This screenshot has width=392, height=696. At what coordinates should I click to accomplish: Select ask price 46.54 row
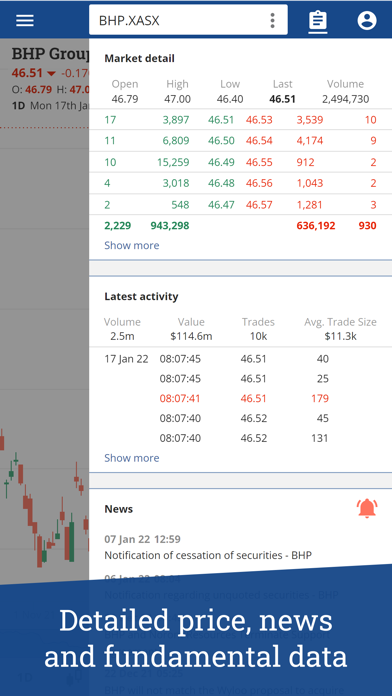259,141
